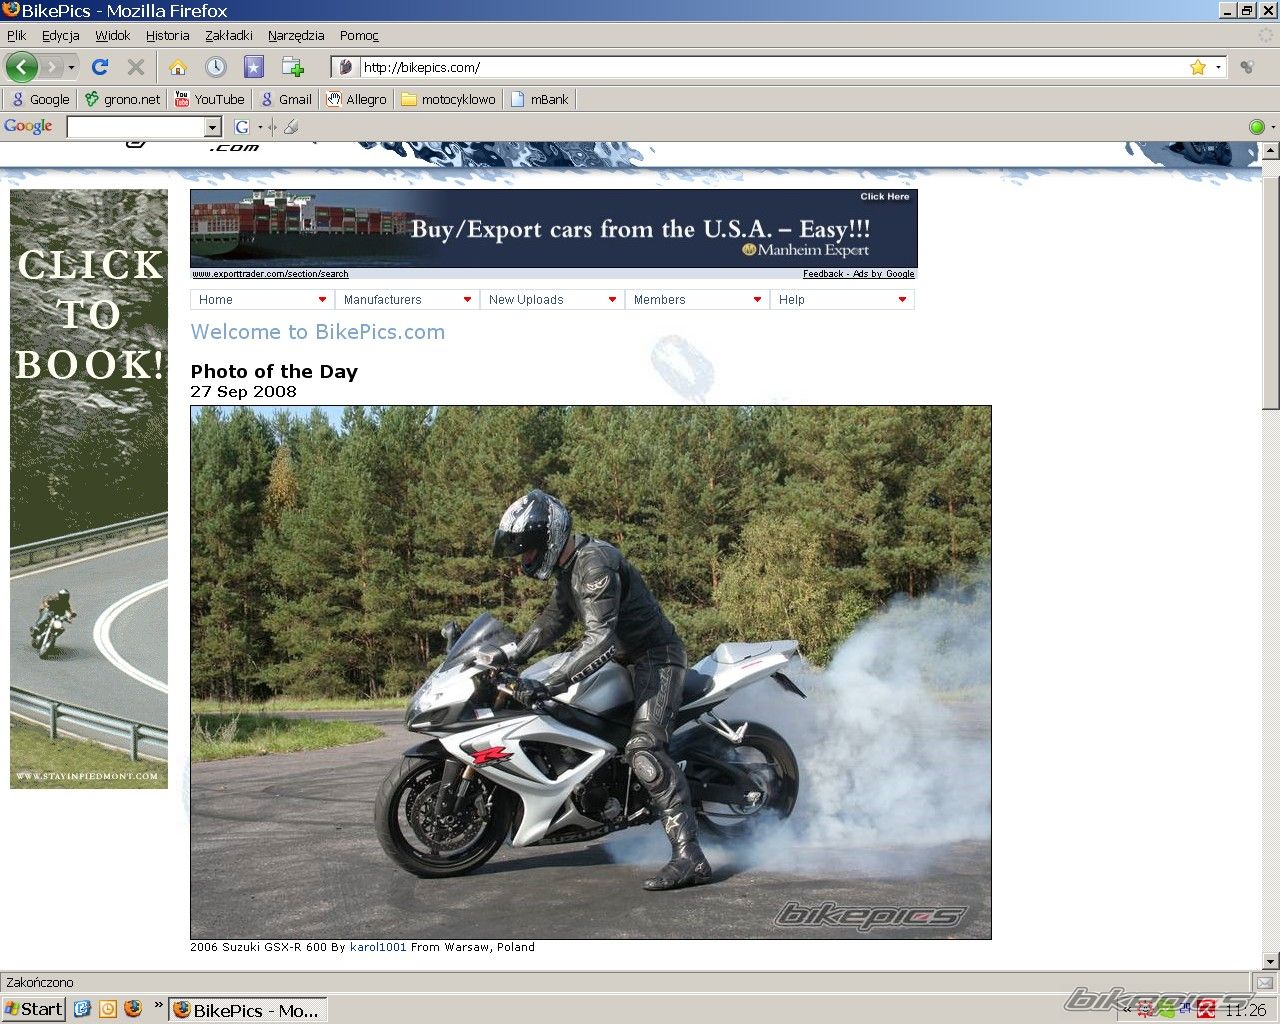Screen dimensions: 1280x1024
Task: Click the Feedback - Ads by Google link
Action: [x=858, y=274]
